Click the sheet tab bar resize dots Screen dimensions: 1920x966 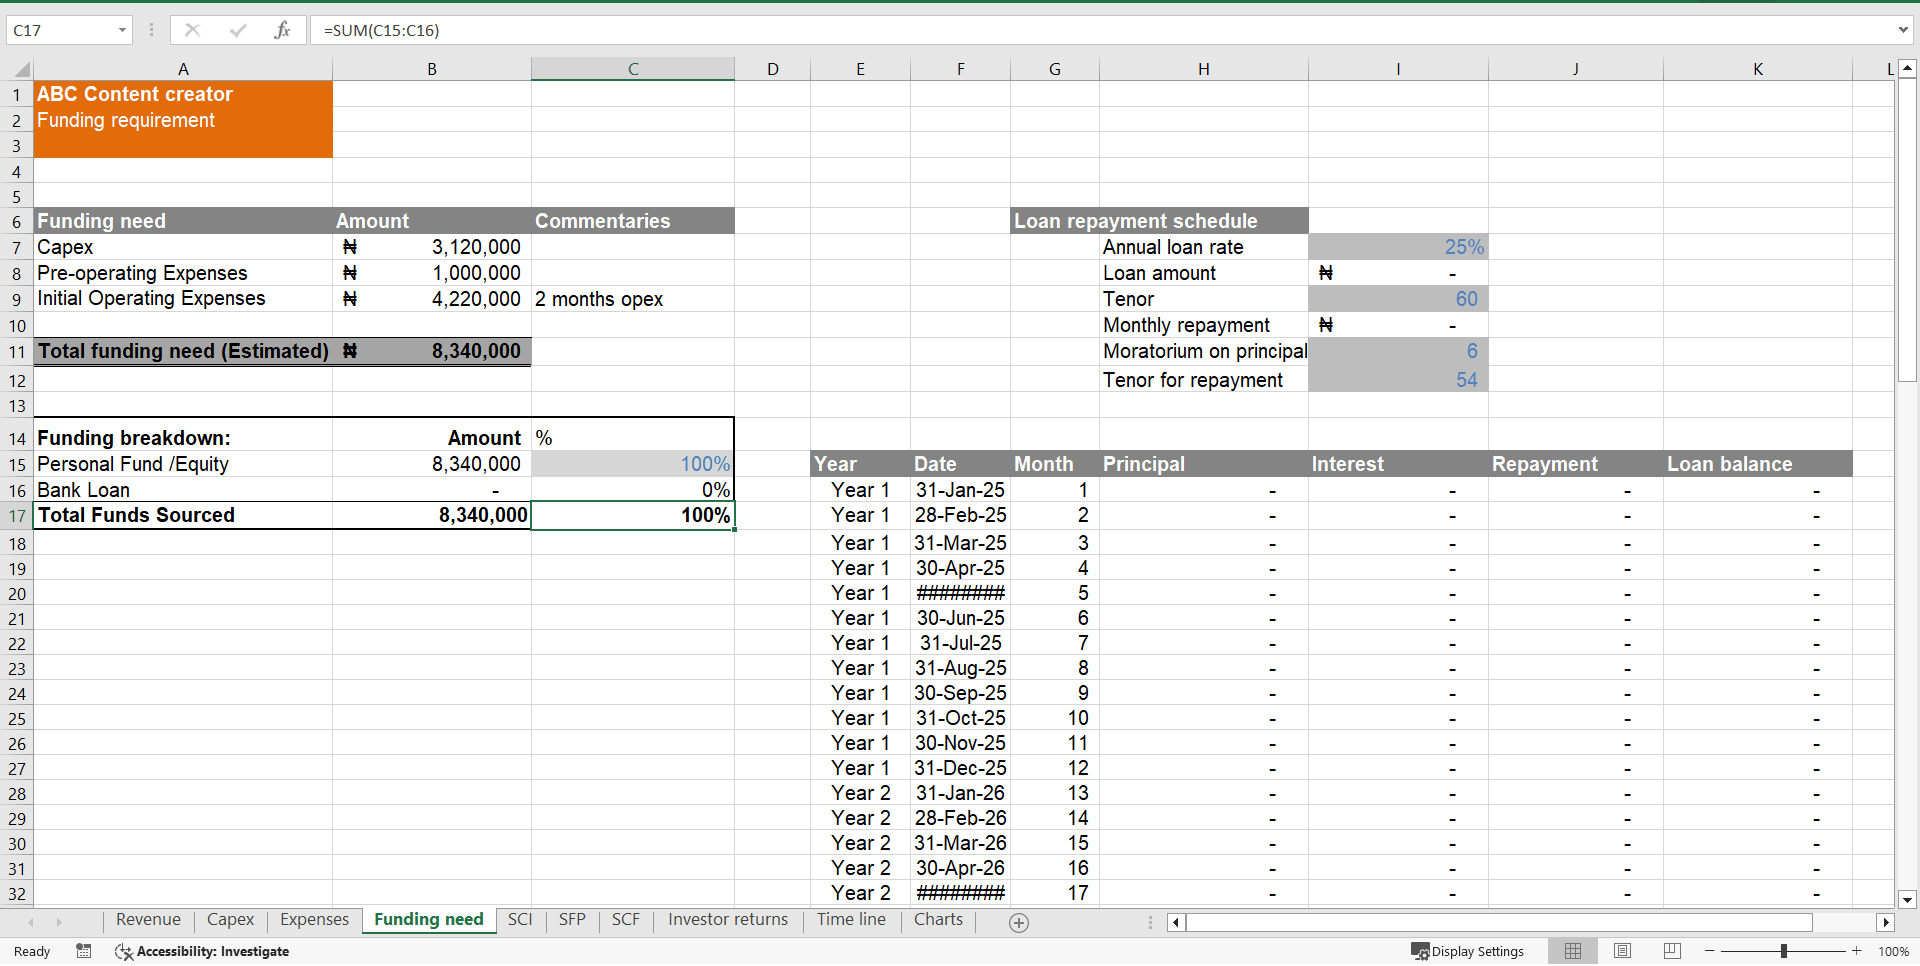point(1150,923)
